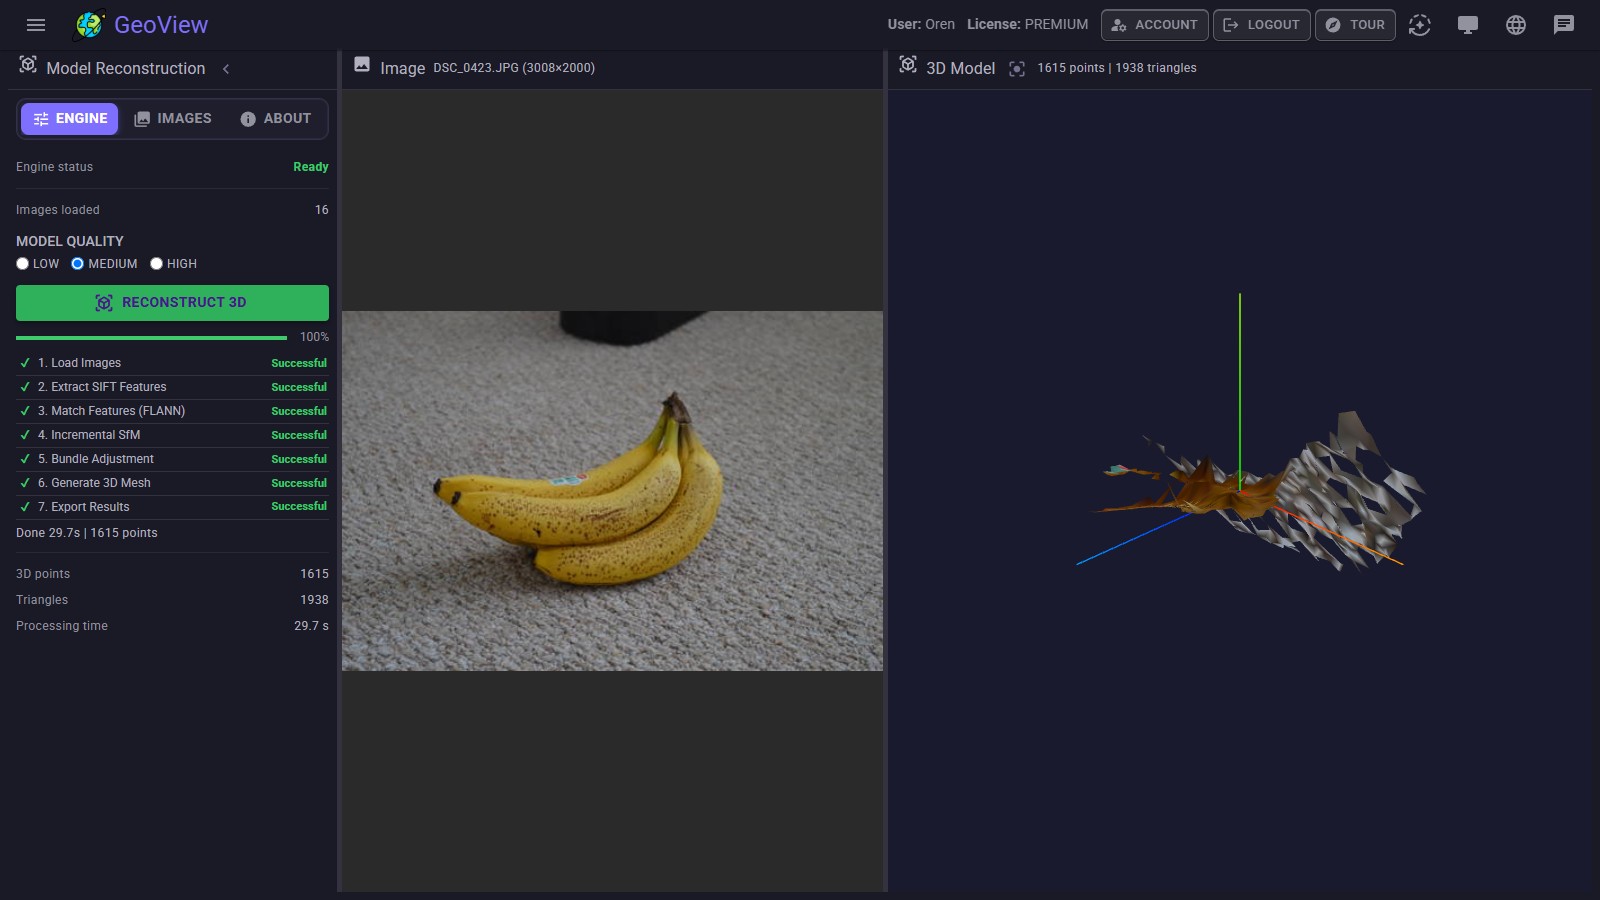The height and width of the screenshot is (900, 1600).
Task: Click step '1. Load Images'
Action: pos(172,363)
